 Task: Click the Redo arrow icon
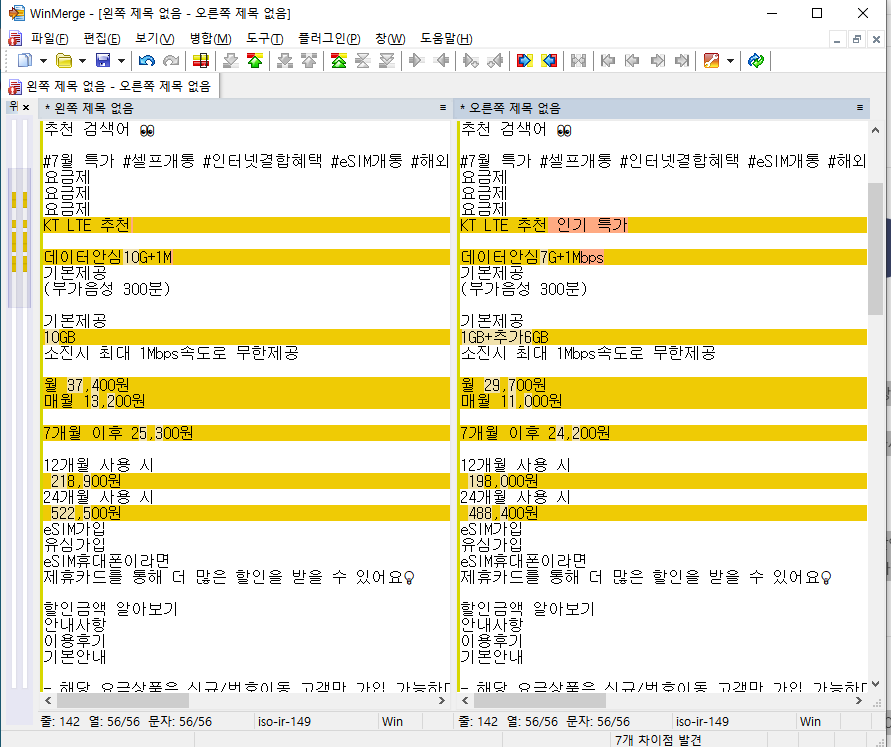[171, 60]
